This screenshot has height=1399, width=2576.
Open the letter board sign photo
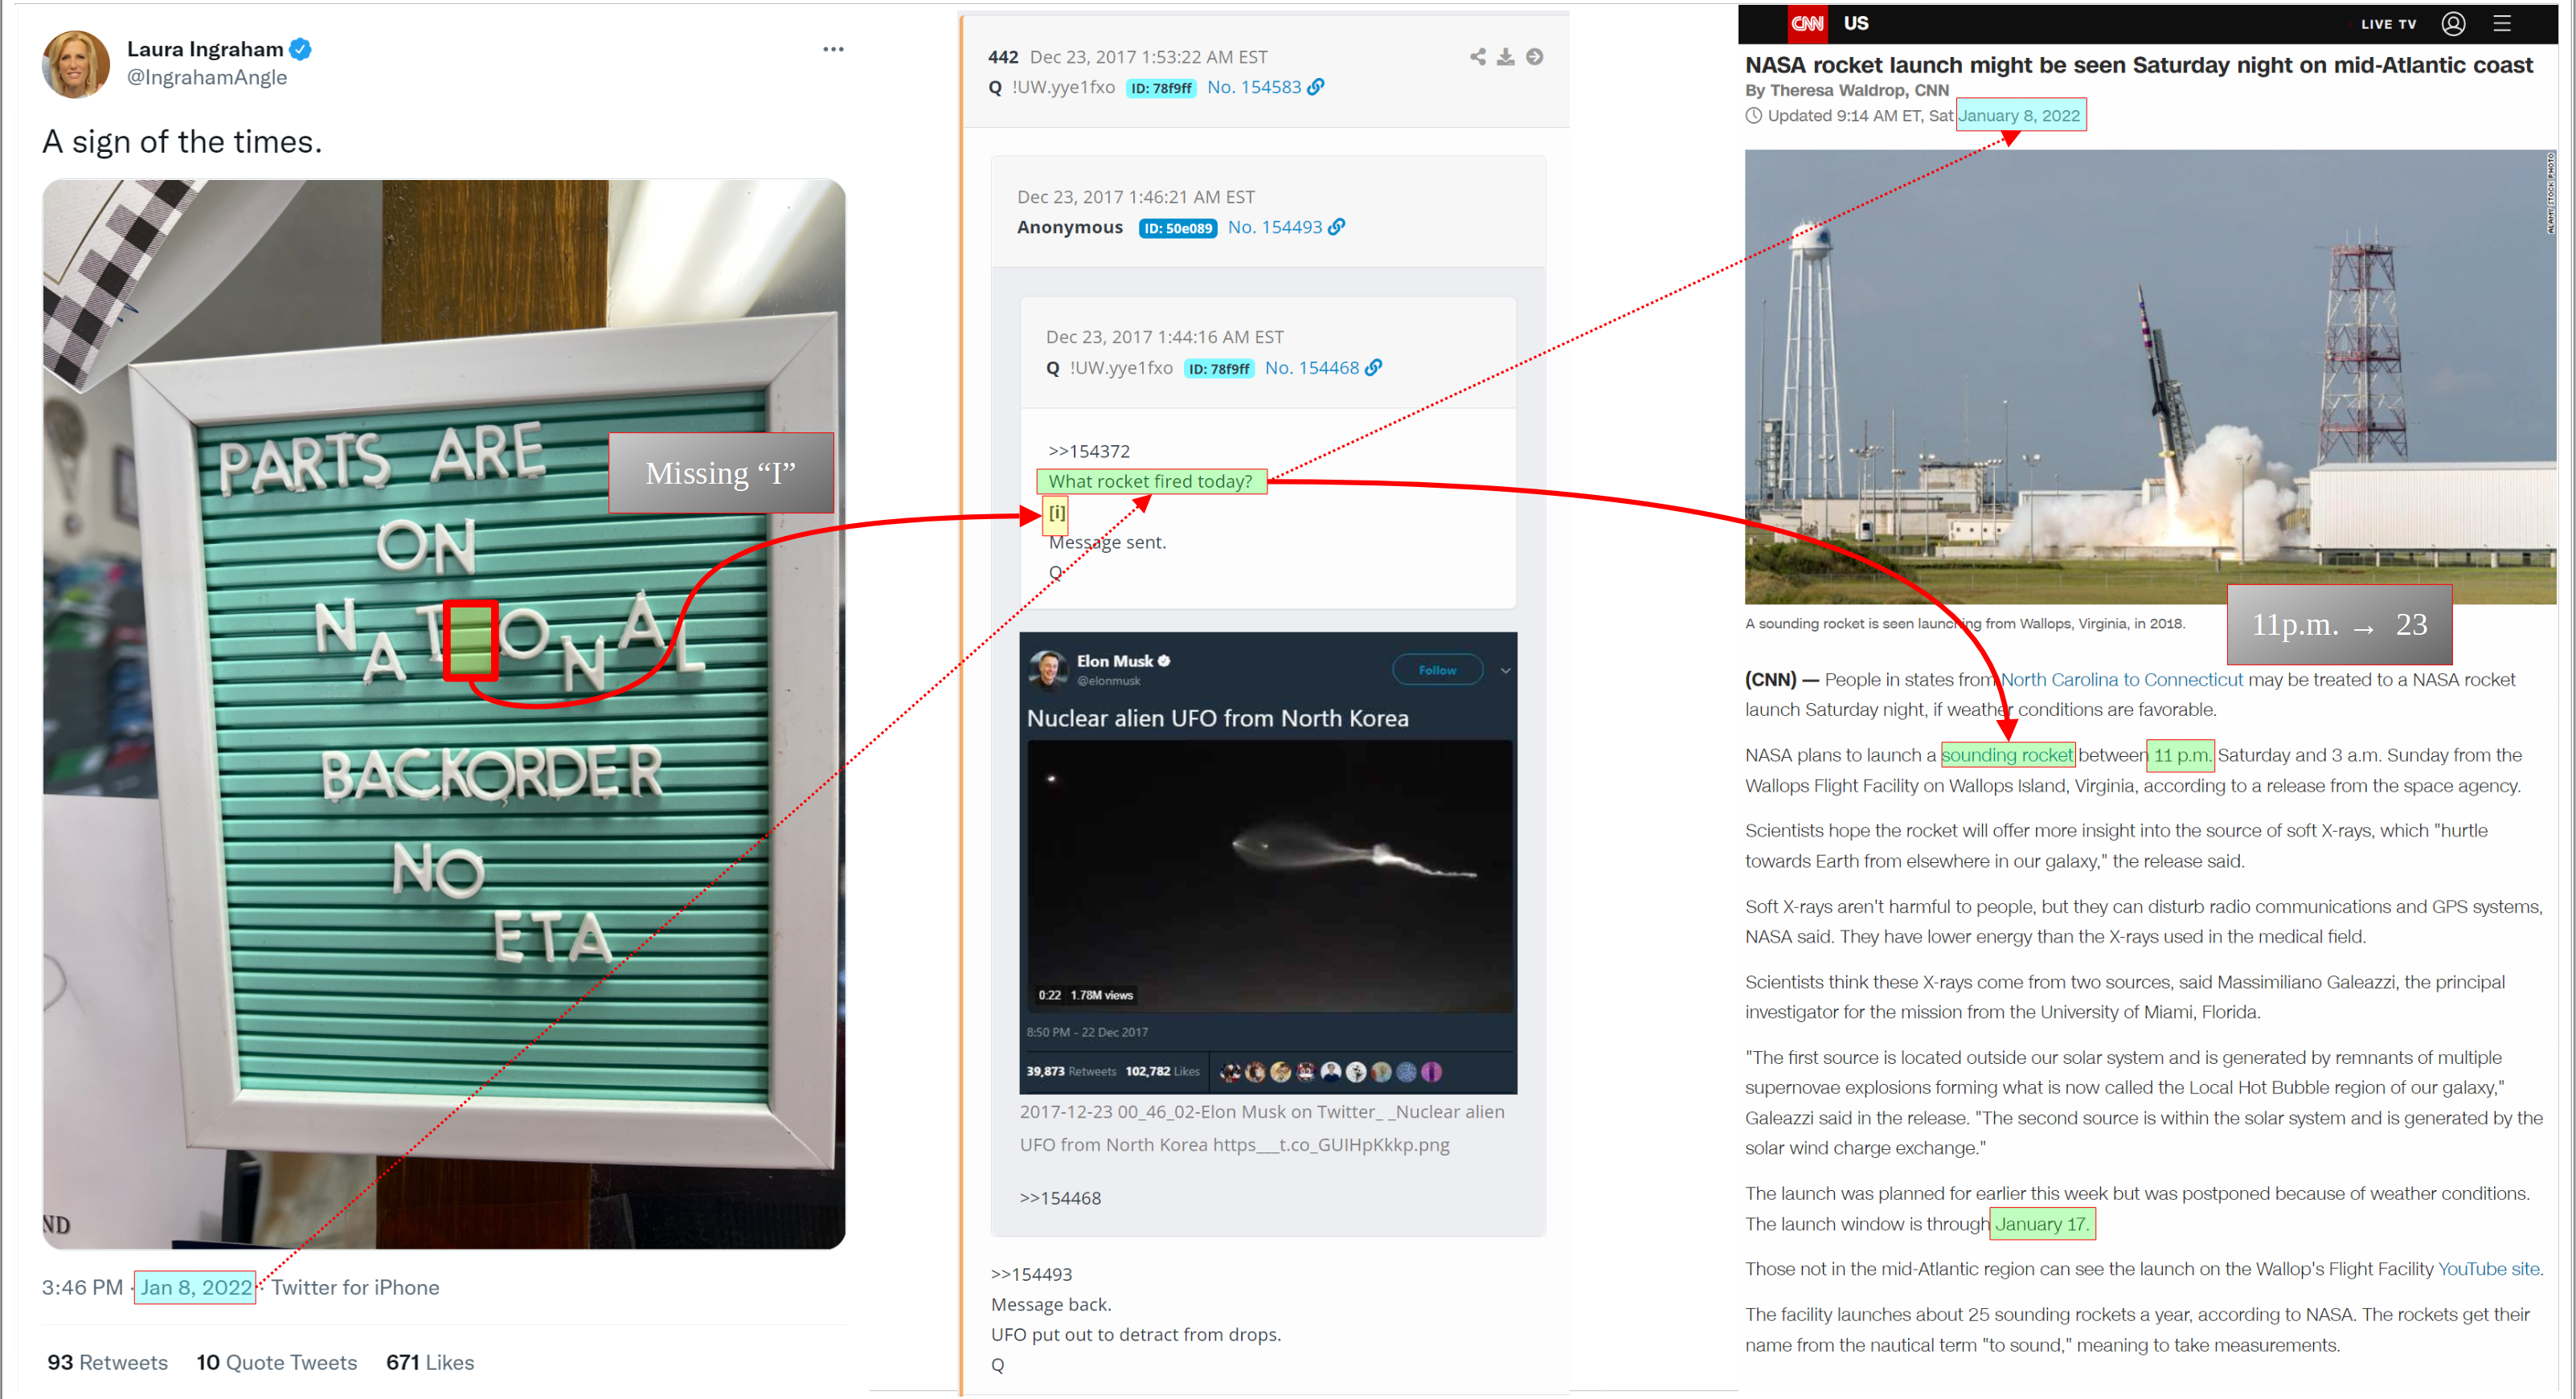[x=444, y=714]
